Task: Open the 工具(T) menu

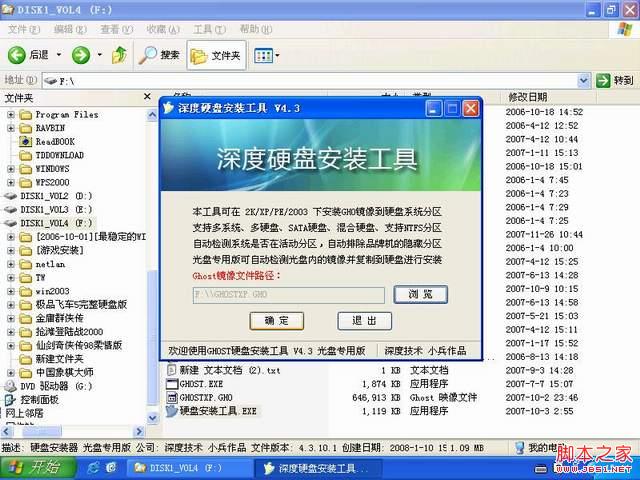Action: coord(210,29)
